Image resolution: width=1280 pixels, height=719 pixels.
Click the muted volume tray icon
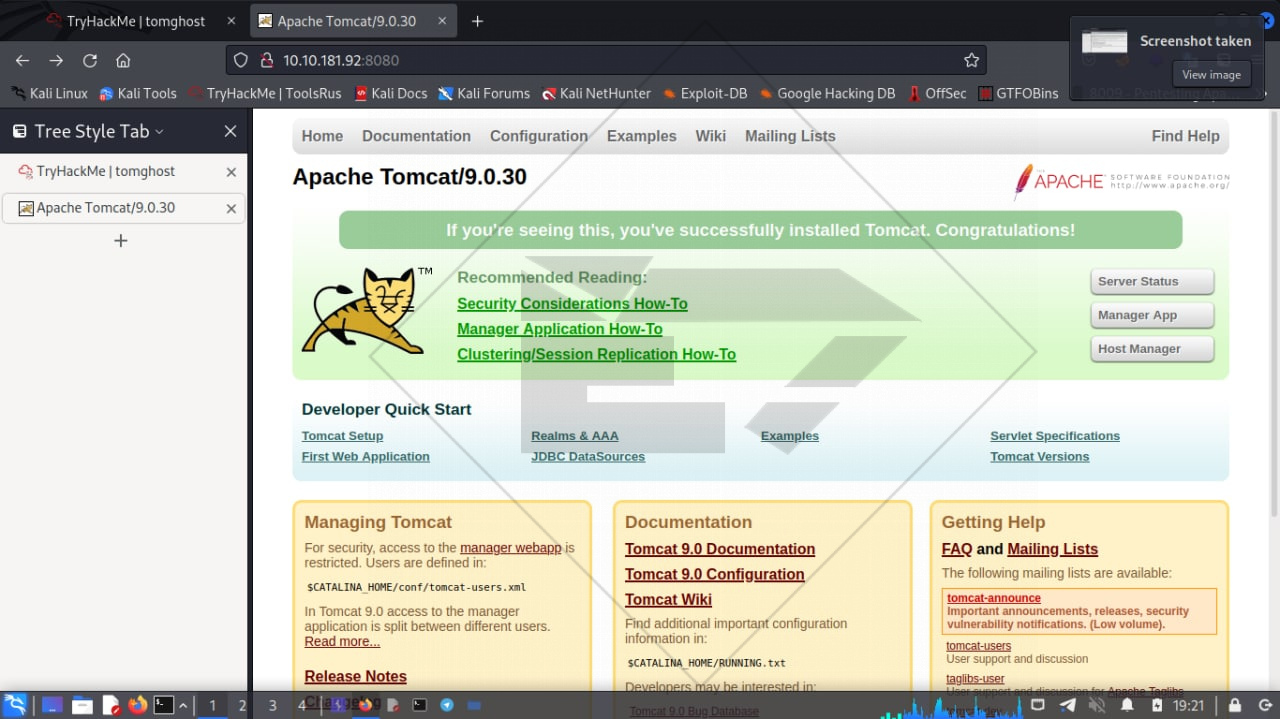click(x=1097, y=705)
